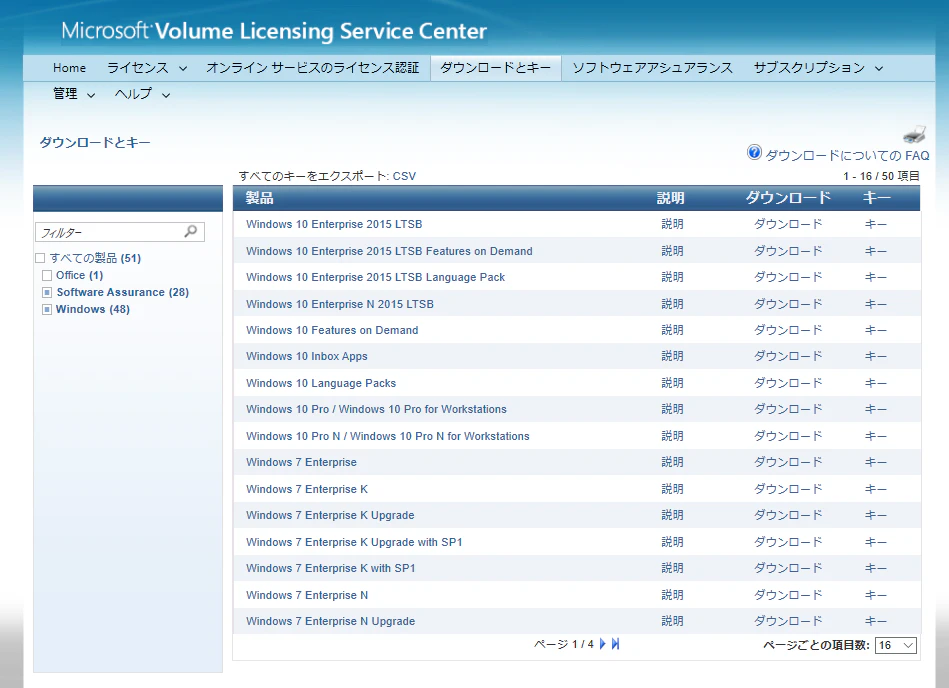Open Windows 7 Enterprise K with SP1
The height and width of the screenshot is (688, 949).
[330, 568]
